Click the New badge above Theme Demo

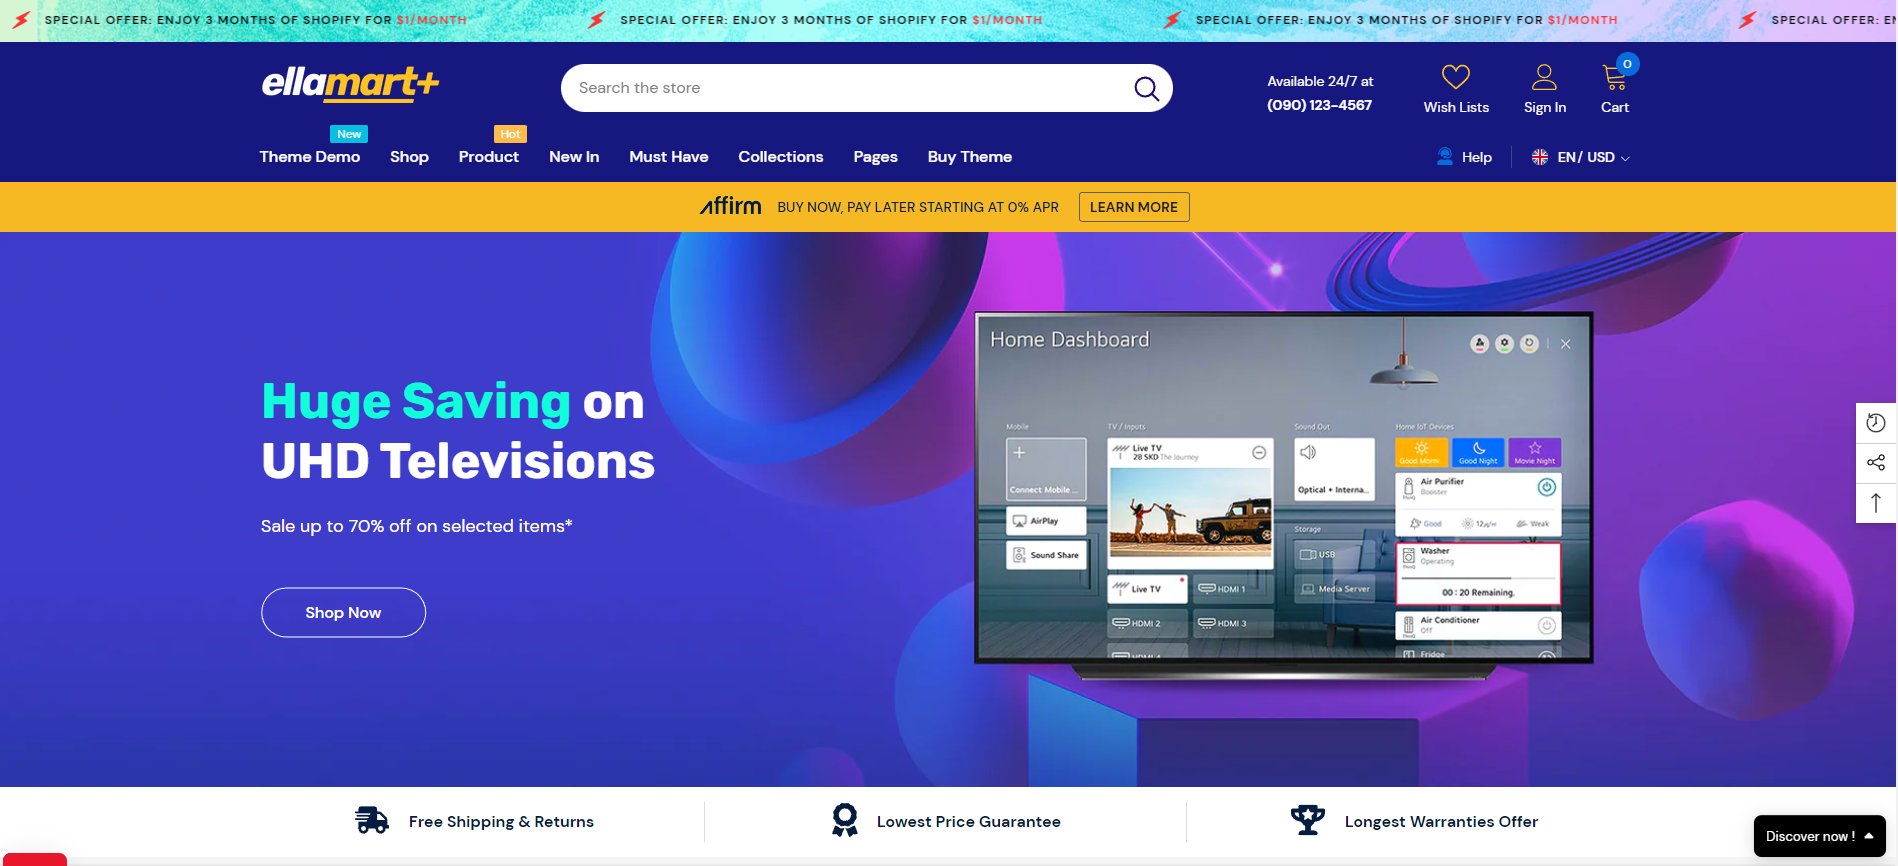pos(349,134)
